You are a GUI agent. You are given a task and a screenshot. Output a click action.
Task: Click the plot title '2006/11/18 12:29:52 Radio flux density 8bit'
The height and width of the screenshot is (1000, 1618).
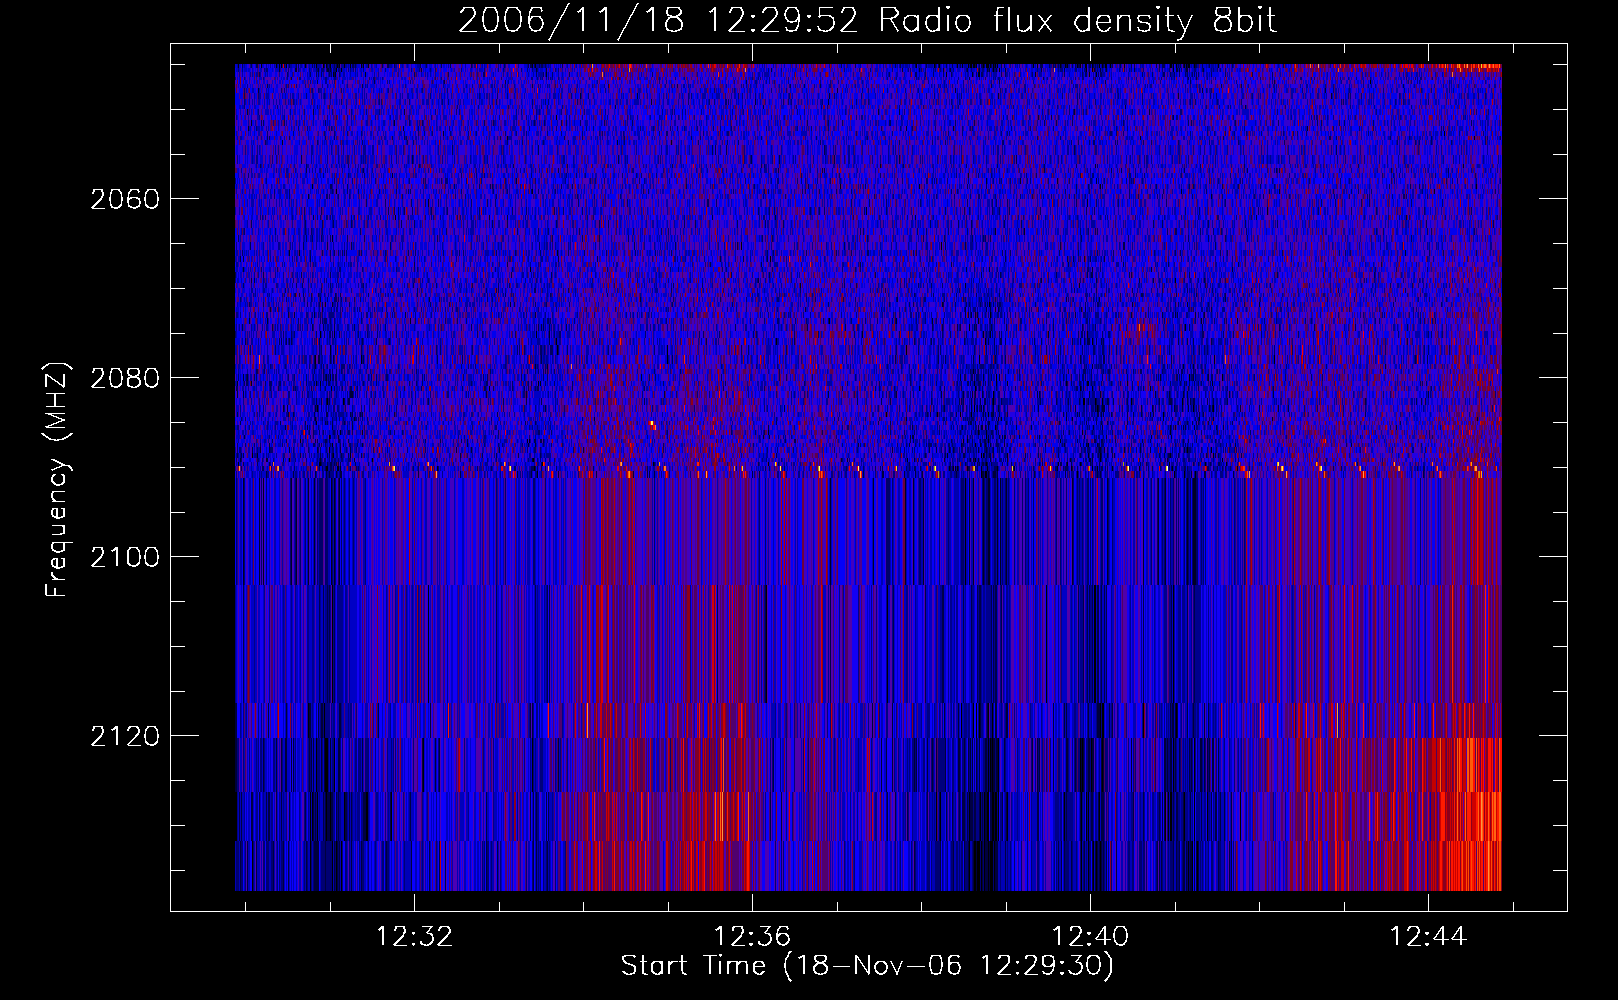867,21
